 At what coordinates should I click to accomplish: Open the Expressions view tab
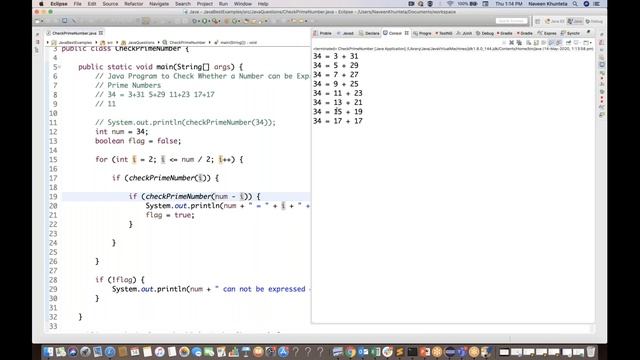point(547,33)
